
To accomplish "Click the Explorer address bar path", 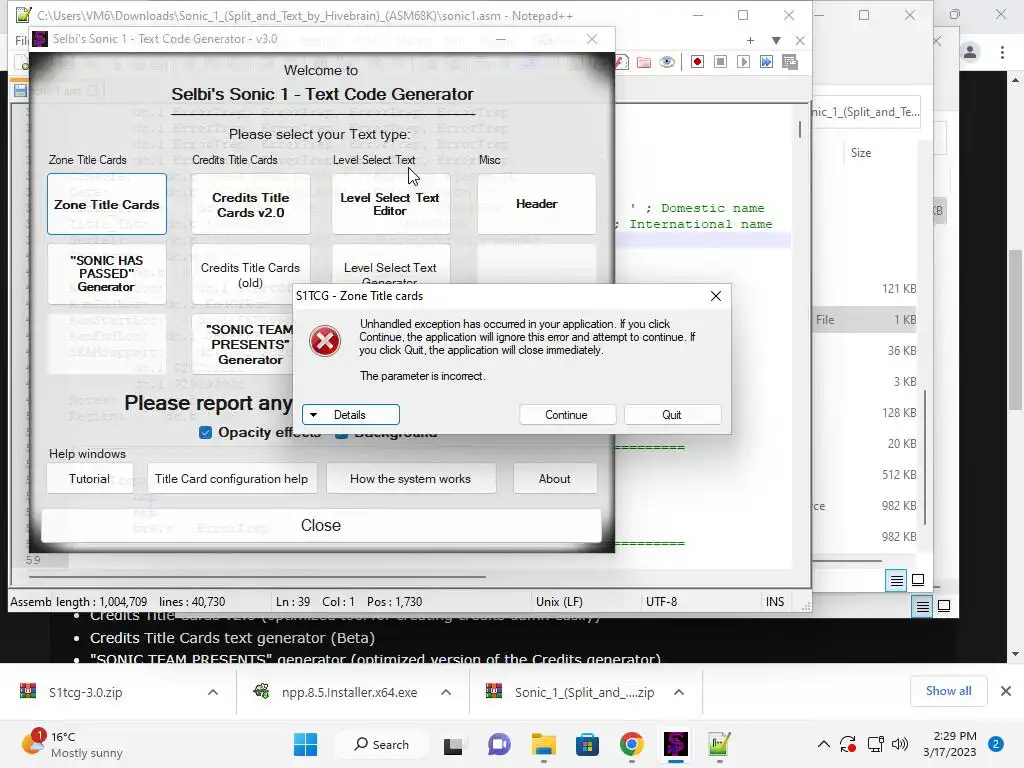I will click(x=865, y=112).
